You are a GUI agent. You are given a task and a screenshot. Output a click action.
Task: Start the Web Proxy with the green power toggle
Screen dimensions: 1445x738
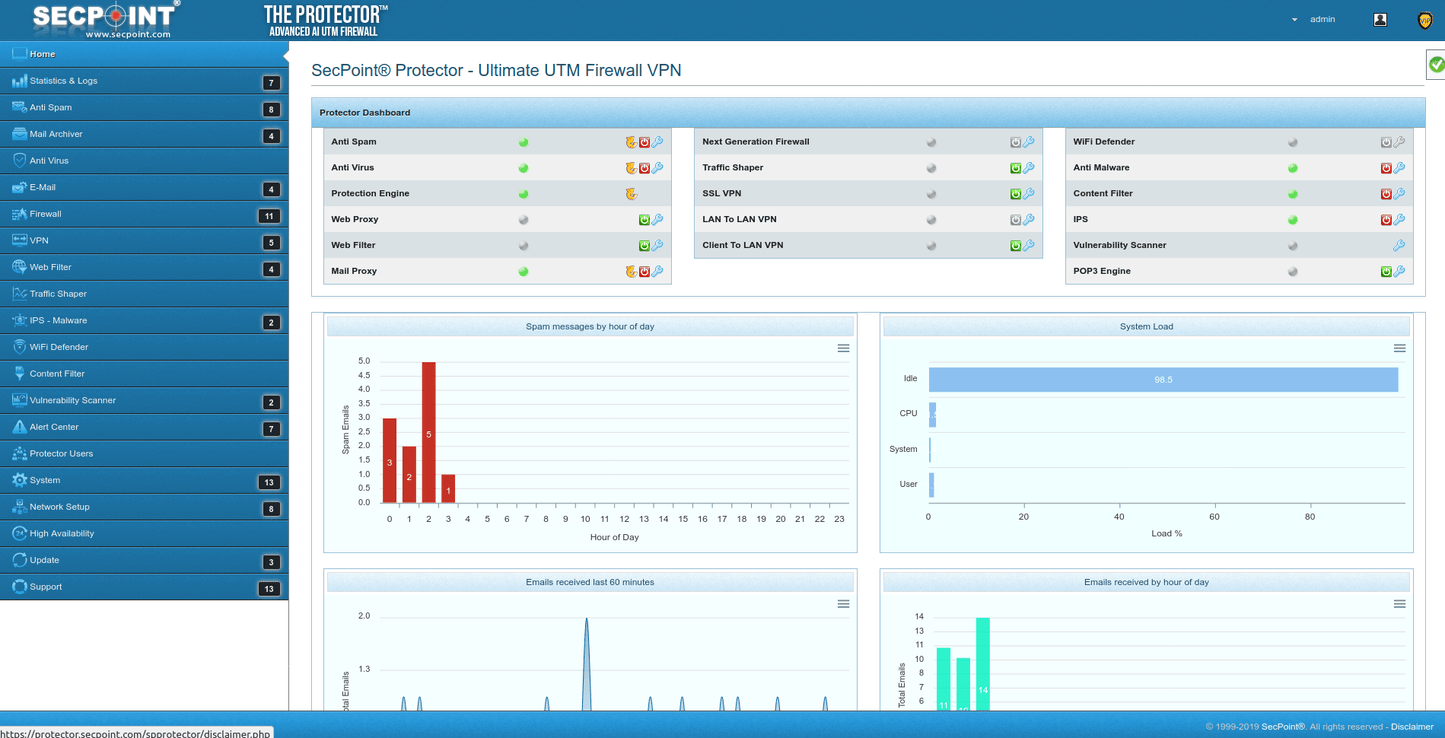pos(644,219)
